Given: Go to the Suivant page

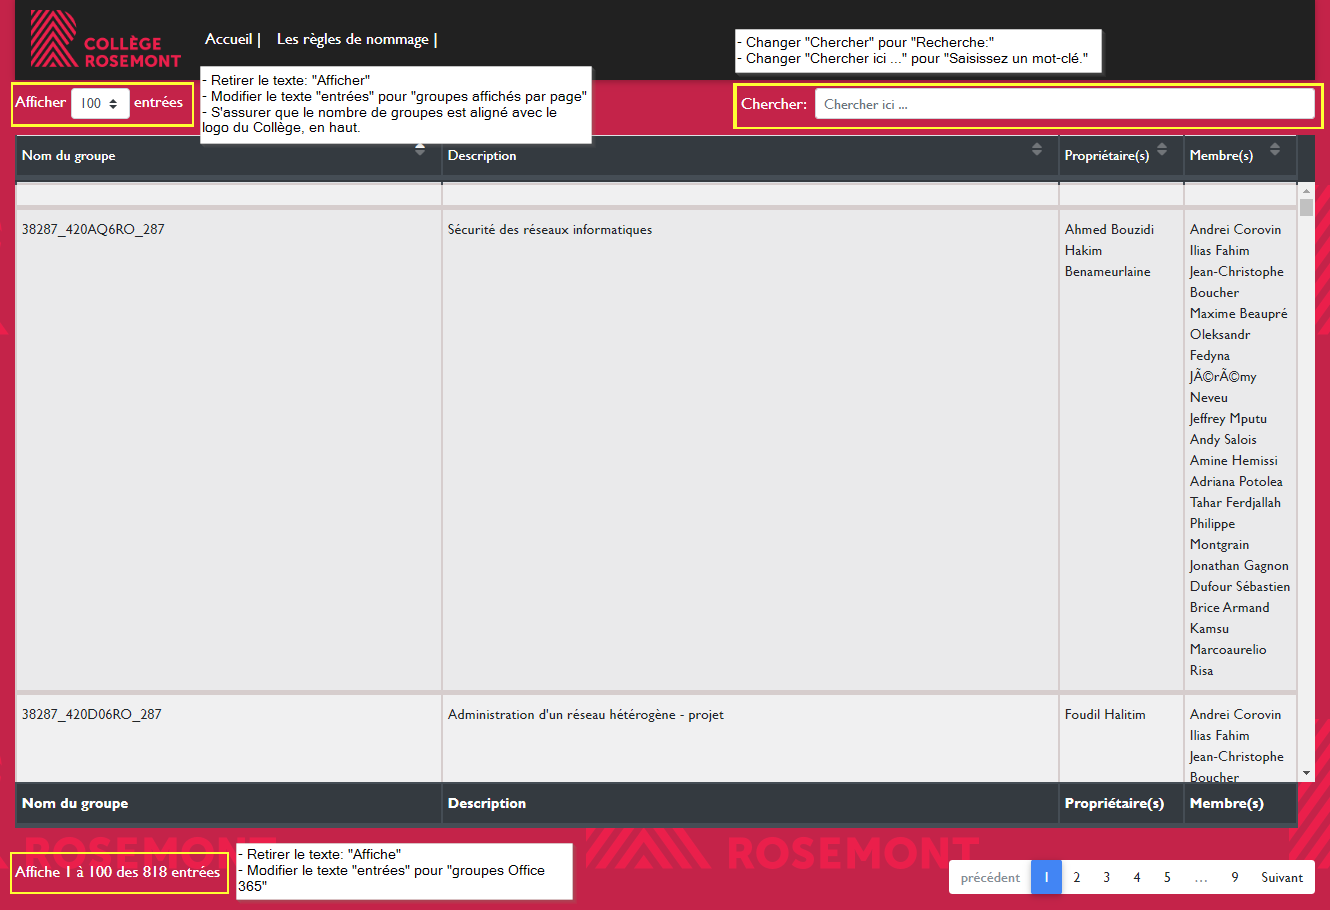Looking at the screenshot, I should (x=1281, y=877).
